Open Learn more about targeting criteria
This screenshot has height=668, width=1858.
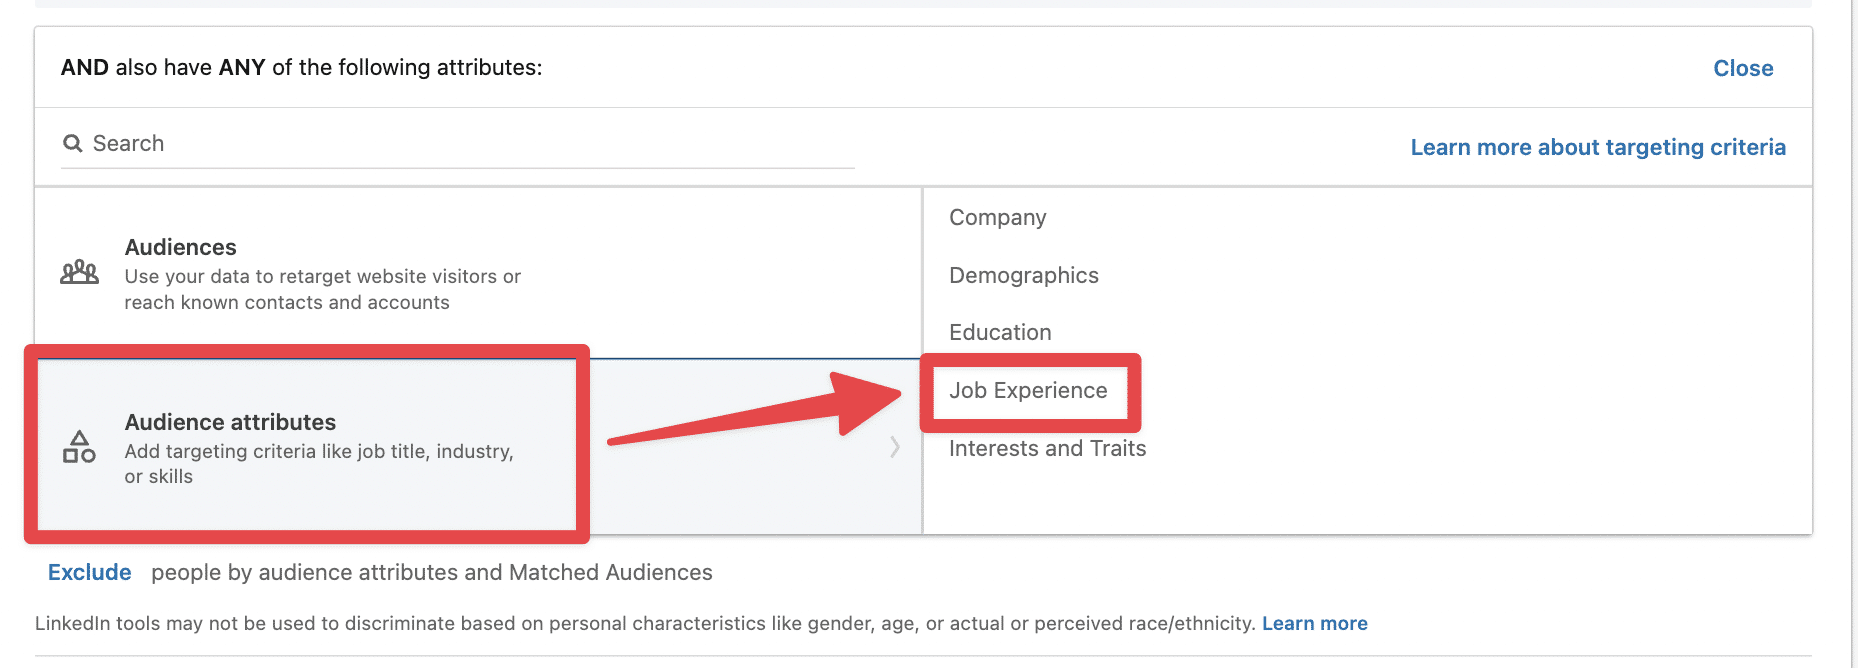(x=1598, y=147)
